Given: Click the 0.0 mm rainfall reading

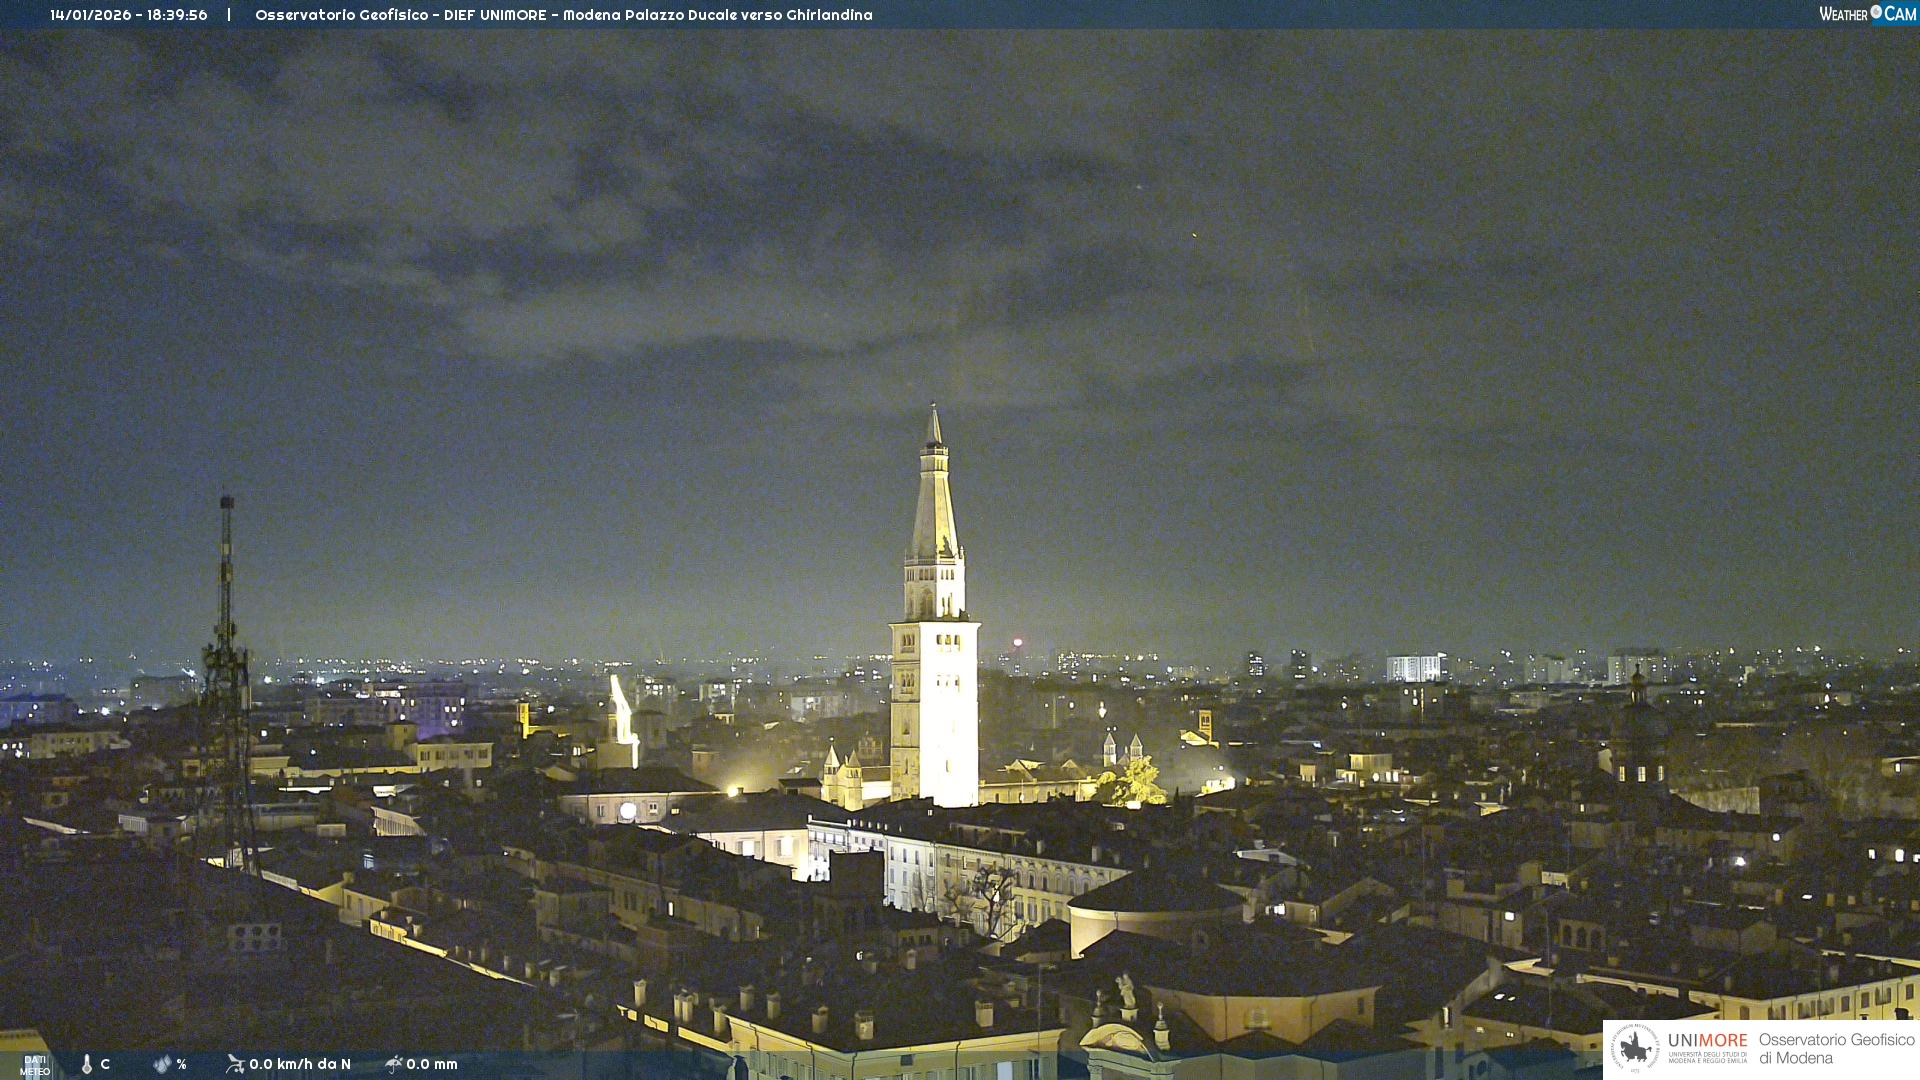Looking at the screenshot, I should point(432,1065).
